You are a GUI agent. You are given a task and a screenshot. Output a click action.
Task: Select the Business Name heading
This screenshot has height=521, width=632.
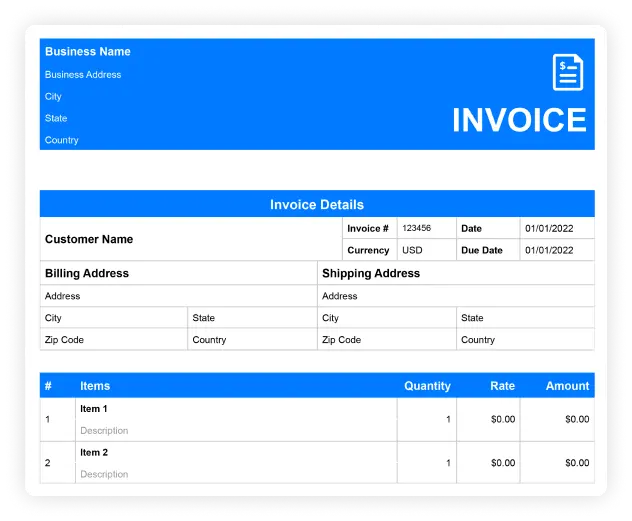88,52
